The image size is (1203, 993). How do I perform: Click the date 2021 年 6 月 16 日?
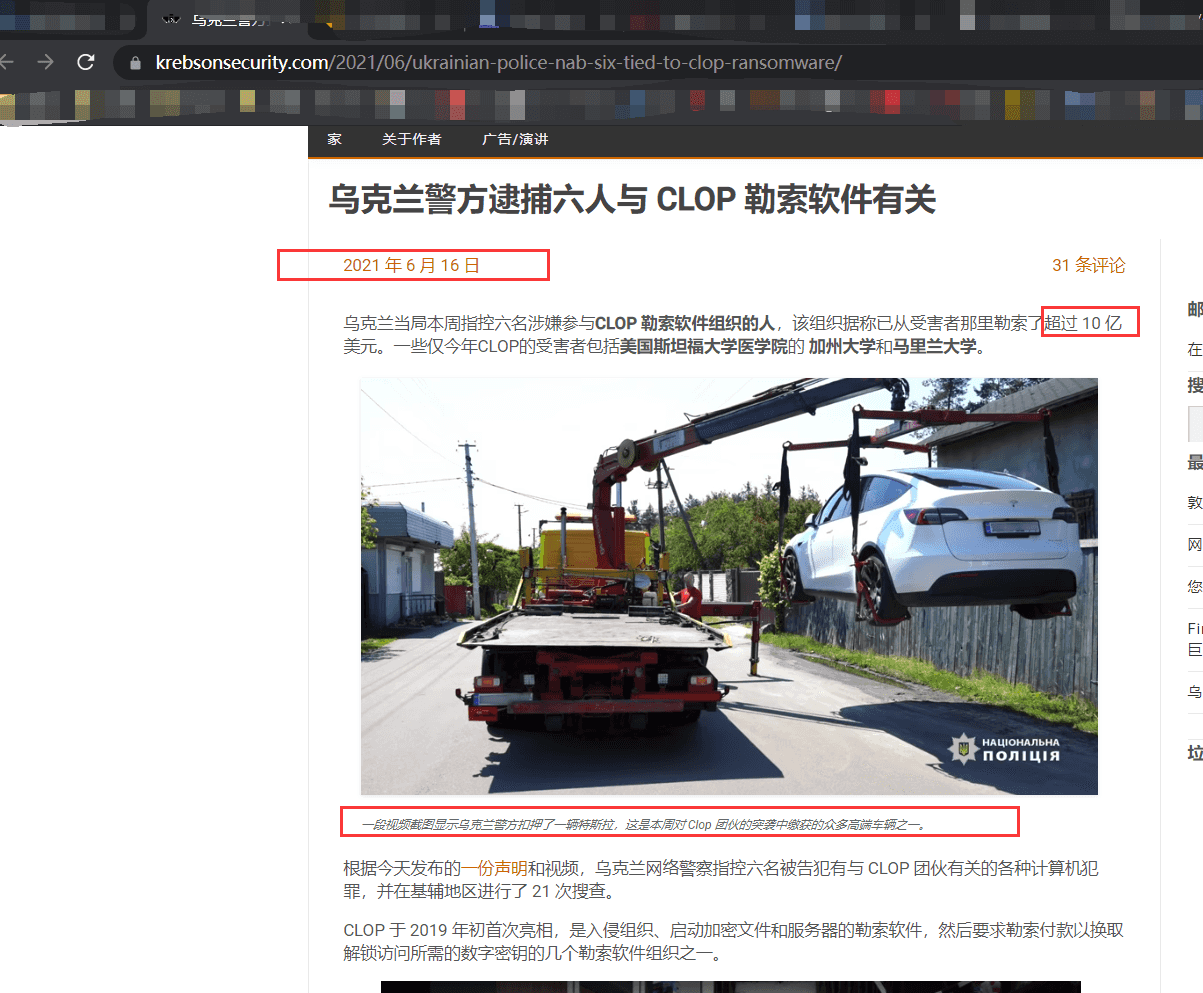[x=411, y=265]
